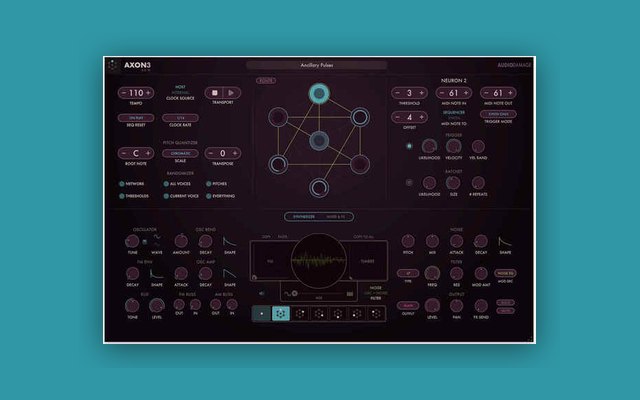The width and height of the screenshot is (640, 400).
Task: Click the oscillator Tune knob
Action: click(x=132, y=241)
